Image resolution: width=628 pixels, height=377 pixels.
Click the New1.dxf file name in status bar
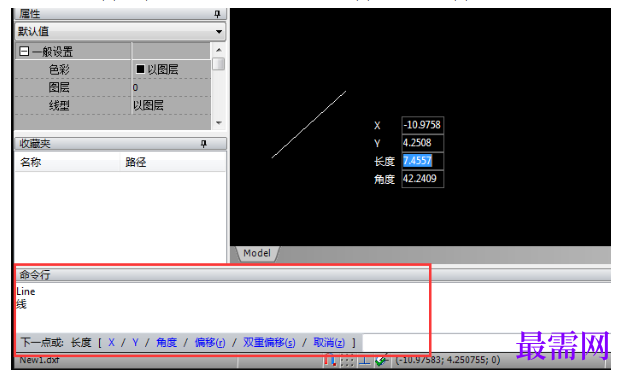[x=39, y=360]
